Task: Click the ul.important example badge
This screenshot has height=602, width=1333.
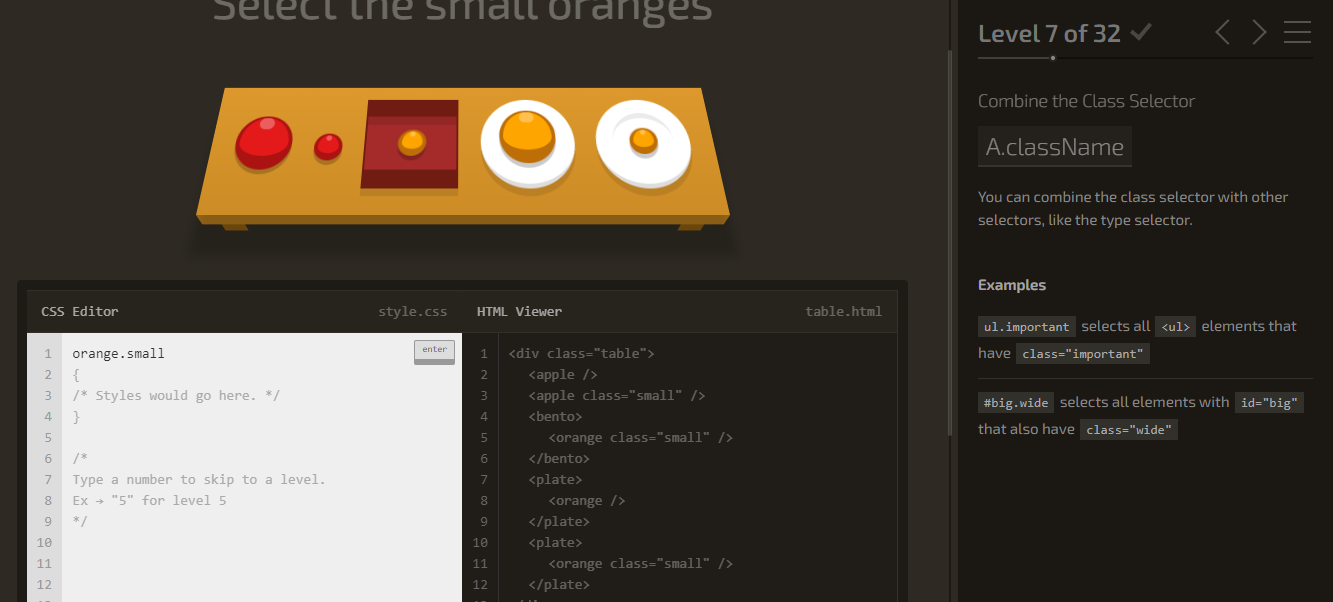Action: coord(1026,326)
